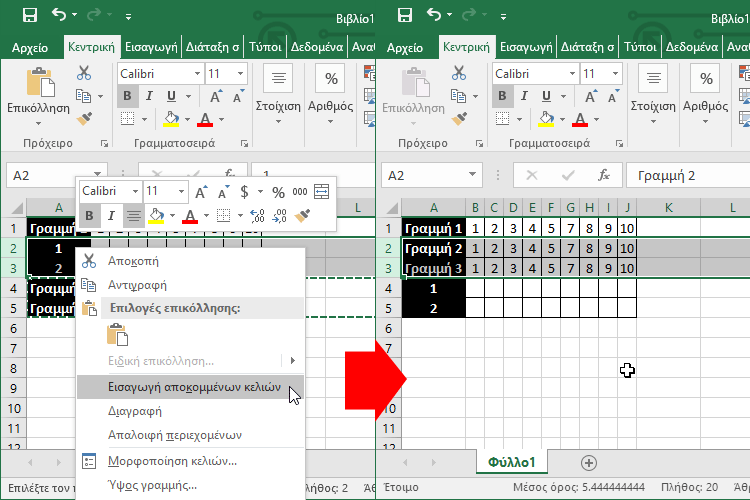The image size is (750, 500).
Task: Undo icon in left Excel window
Action: (x=59, y=15)
